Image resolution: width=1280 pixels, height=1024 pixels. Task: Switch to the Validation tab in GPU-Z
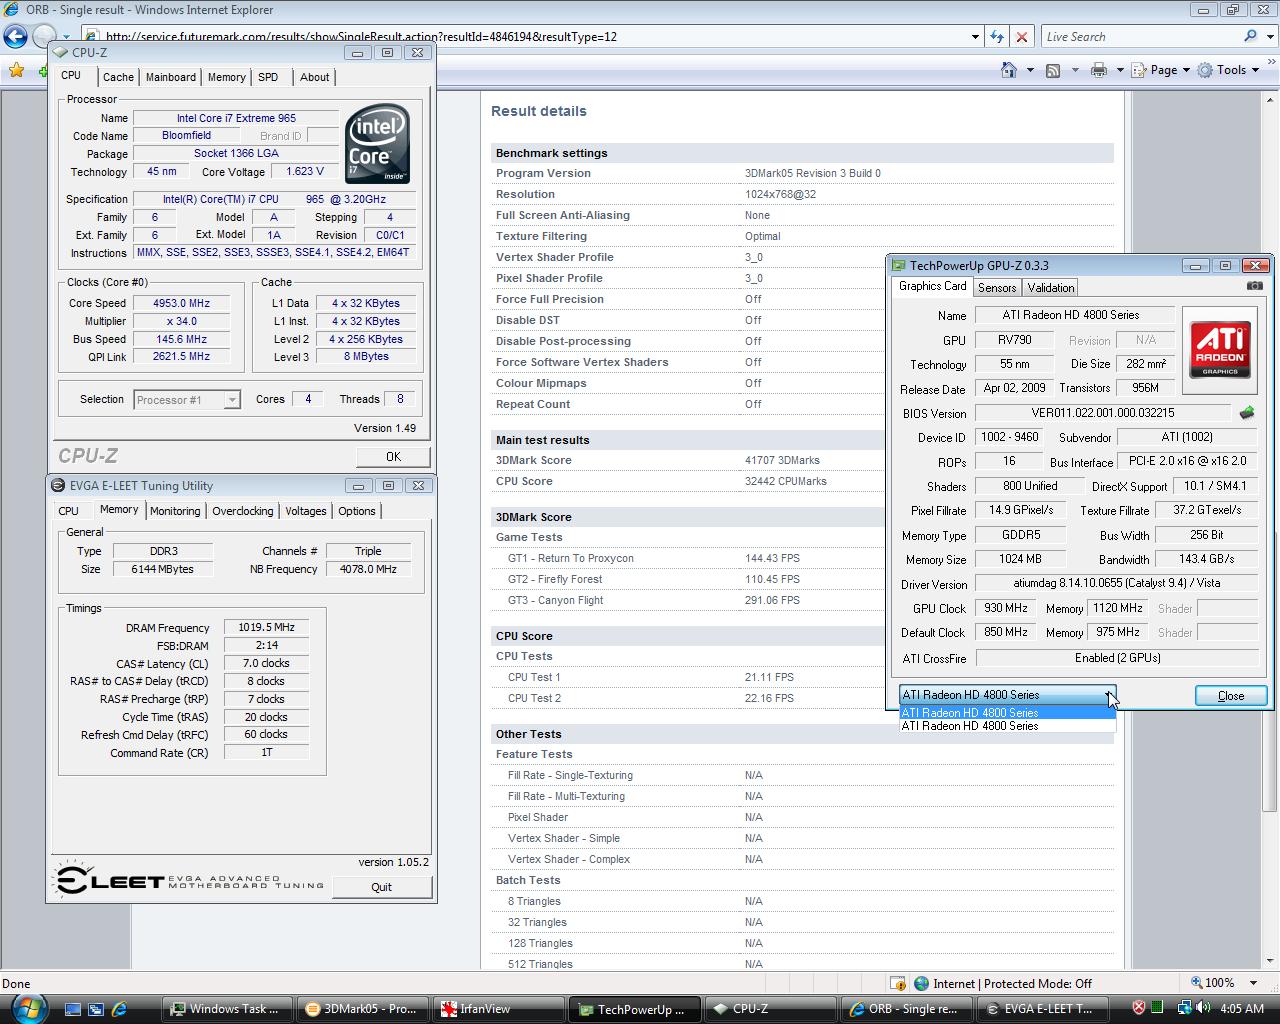click(x=1051, y=288)
